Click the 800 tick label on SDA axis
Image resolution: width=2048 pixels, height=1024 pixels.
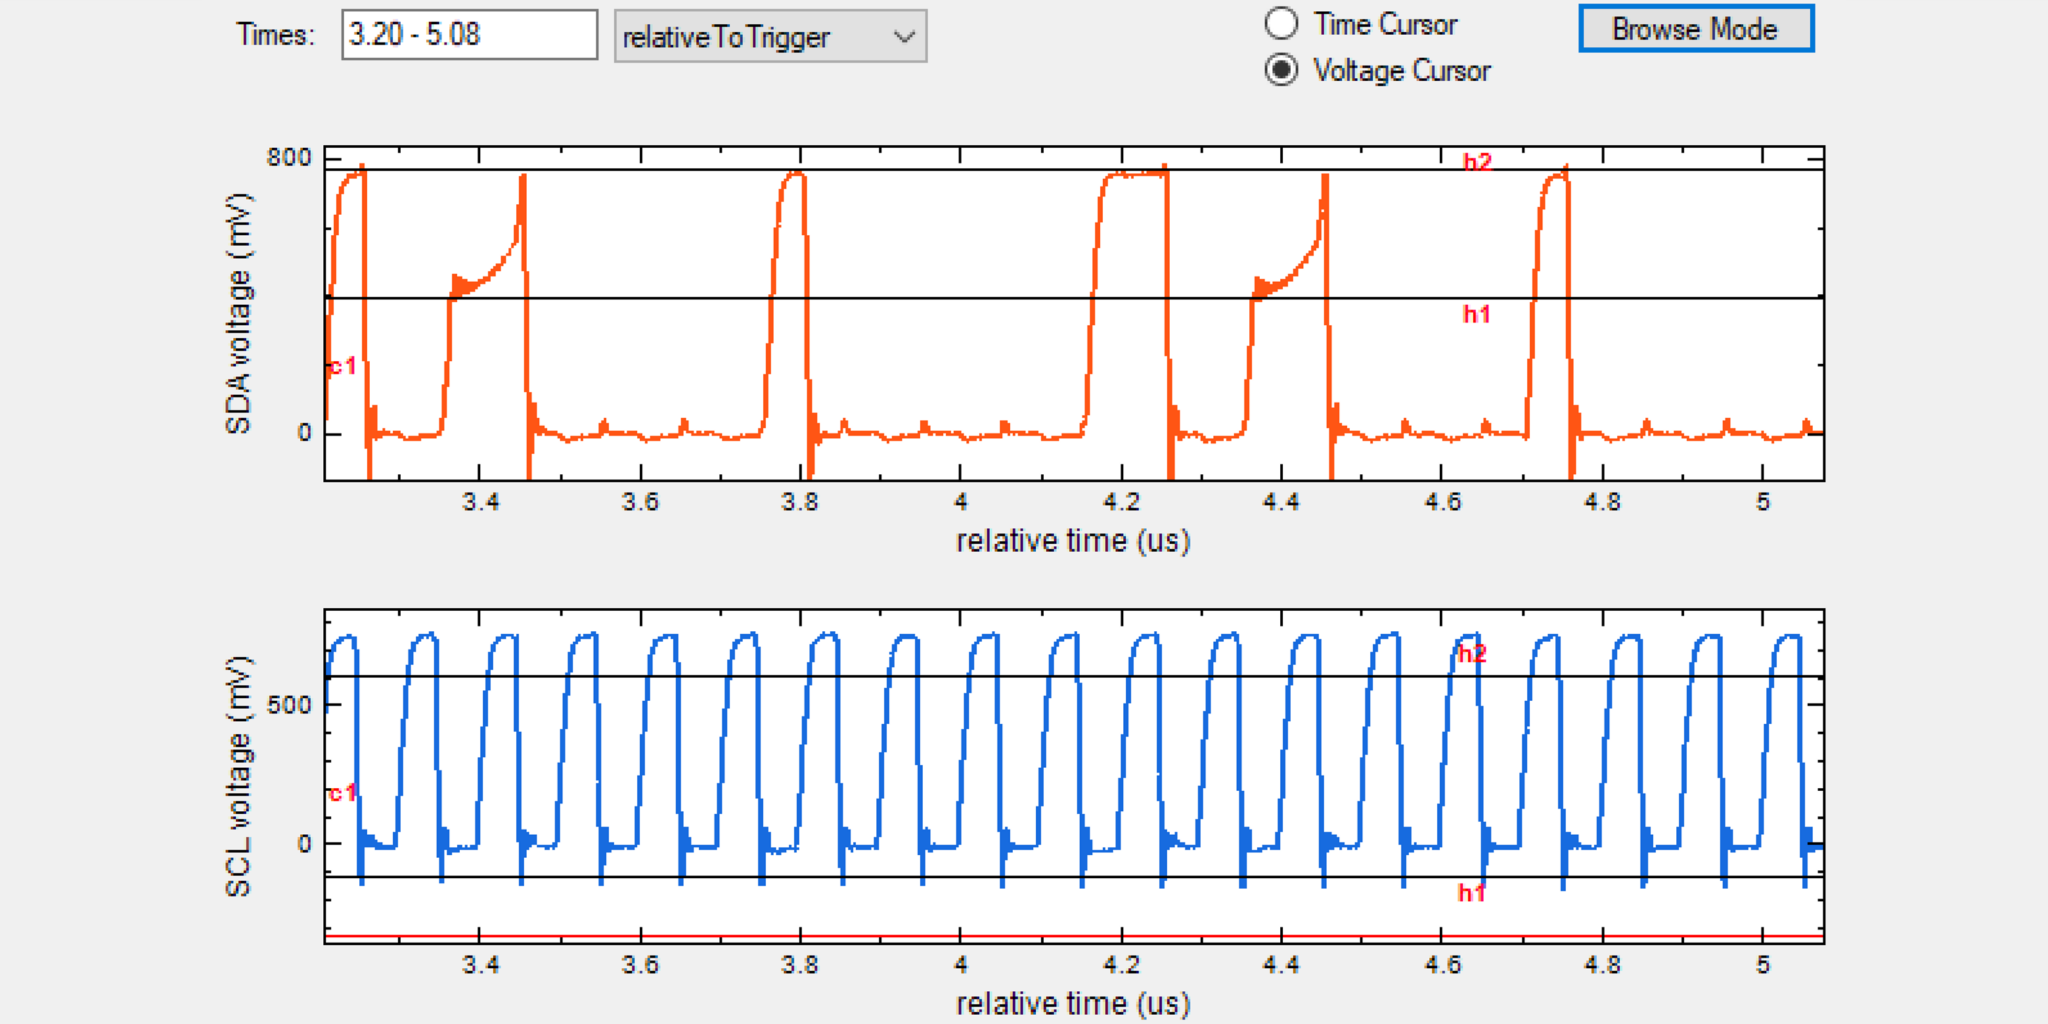(x=289, y=158)
